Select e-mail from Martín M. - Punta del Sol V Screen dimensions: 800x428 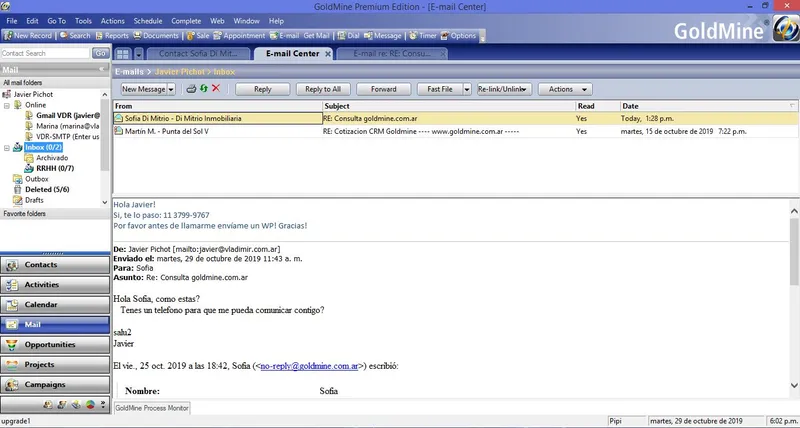tap(456, 132)
